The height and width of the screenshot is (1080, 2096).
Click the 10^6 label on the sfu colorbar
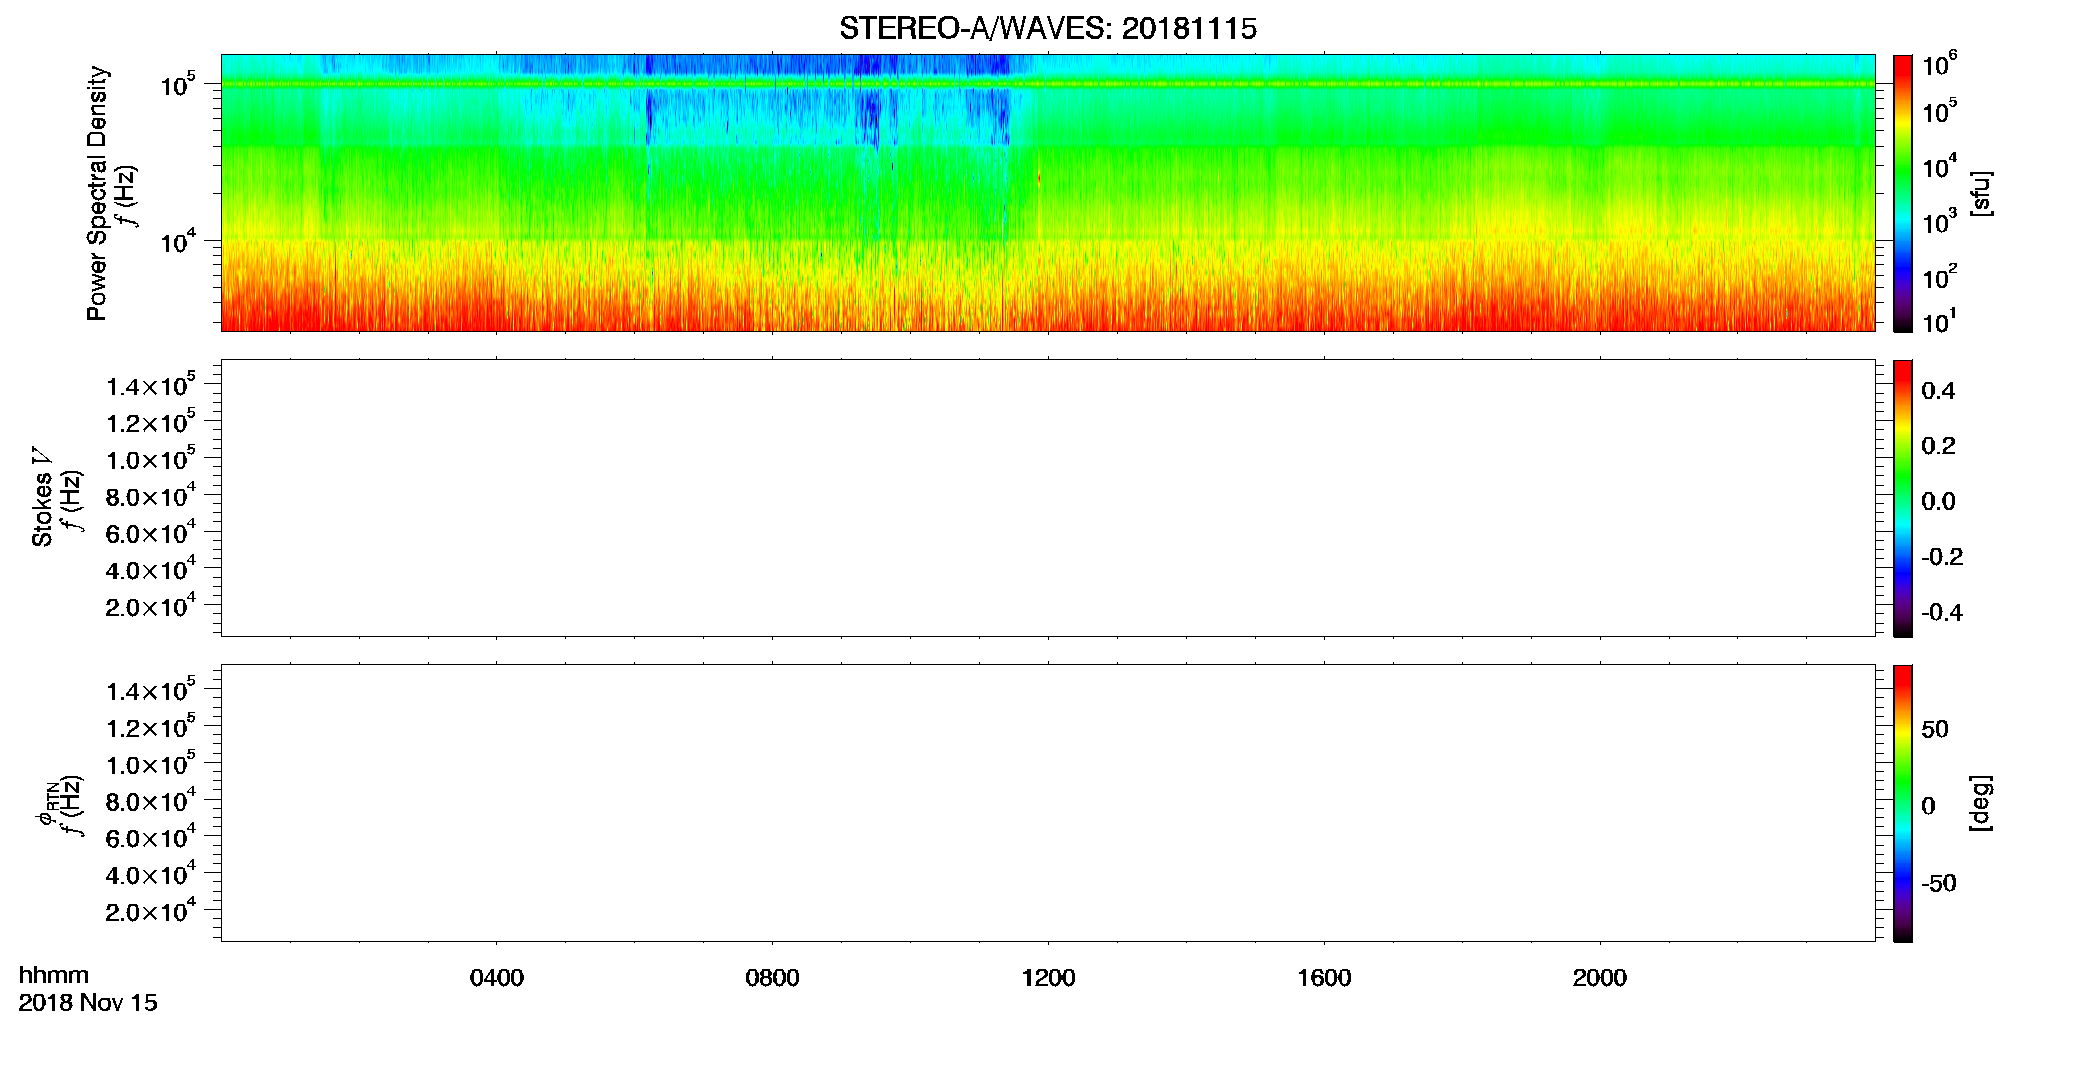pos(1939,66)
